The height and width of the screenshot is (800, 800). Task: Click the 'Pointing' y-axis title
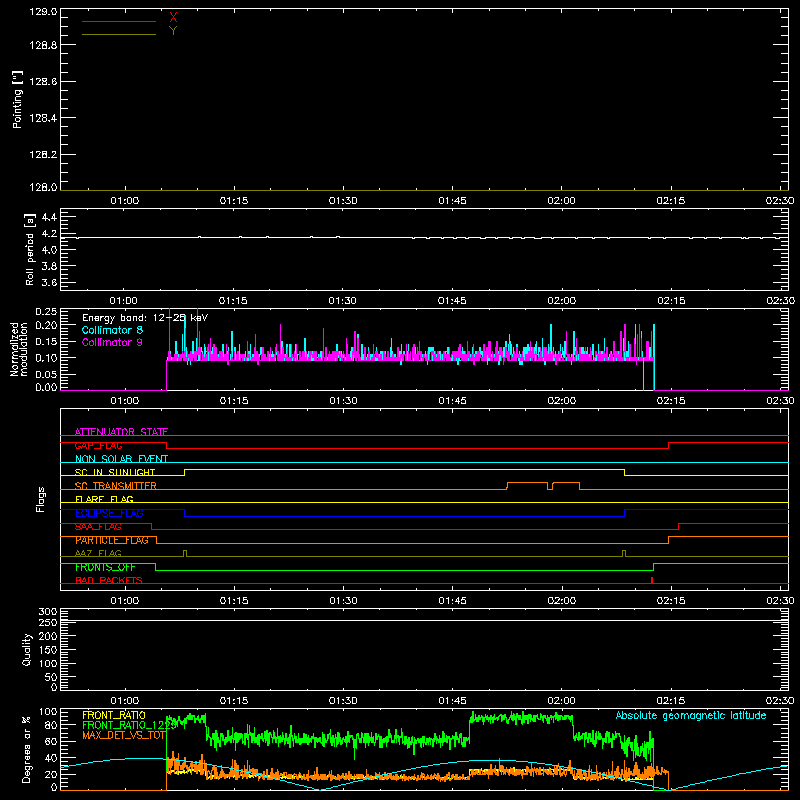click(x=17, y=99)
